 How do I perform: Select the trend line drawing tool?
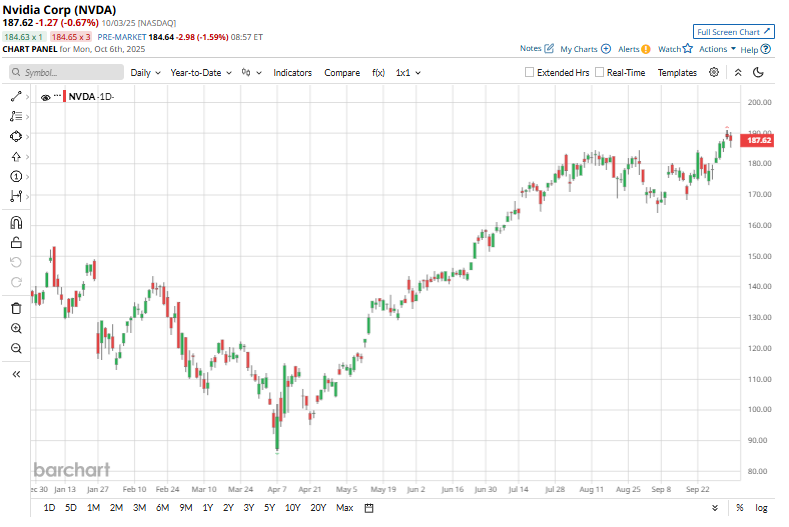tap(16, 96)
